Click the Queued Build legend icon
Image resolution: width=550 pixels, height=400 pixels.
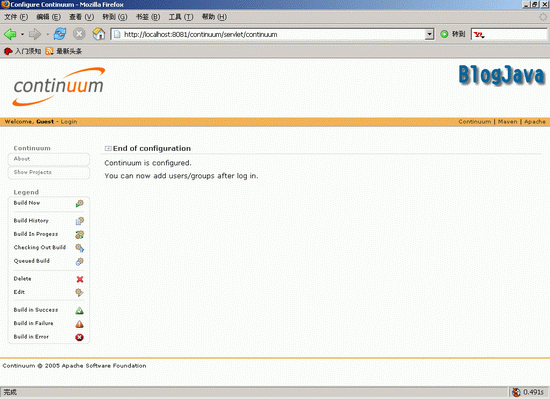[x=80, y=261]
